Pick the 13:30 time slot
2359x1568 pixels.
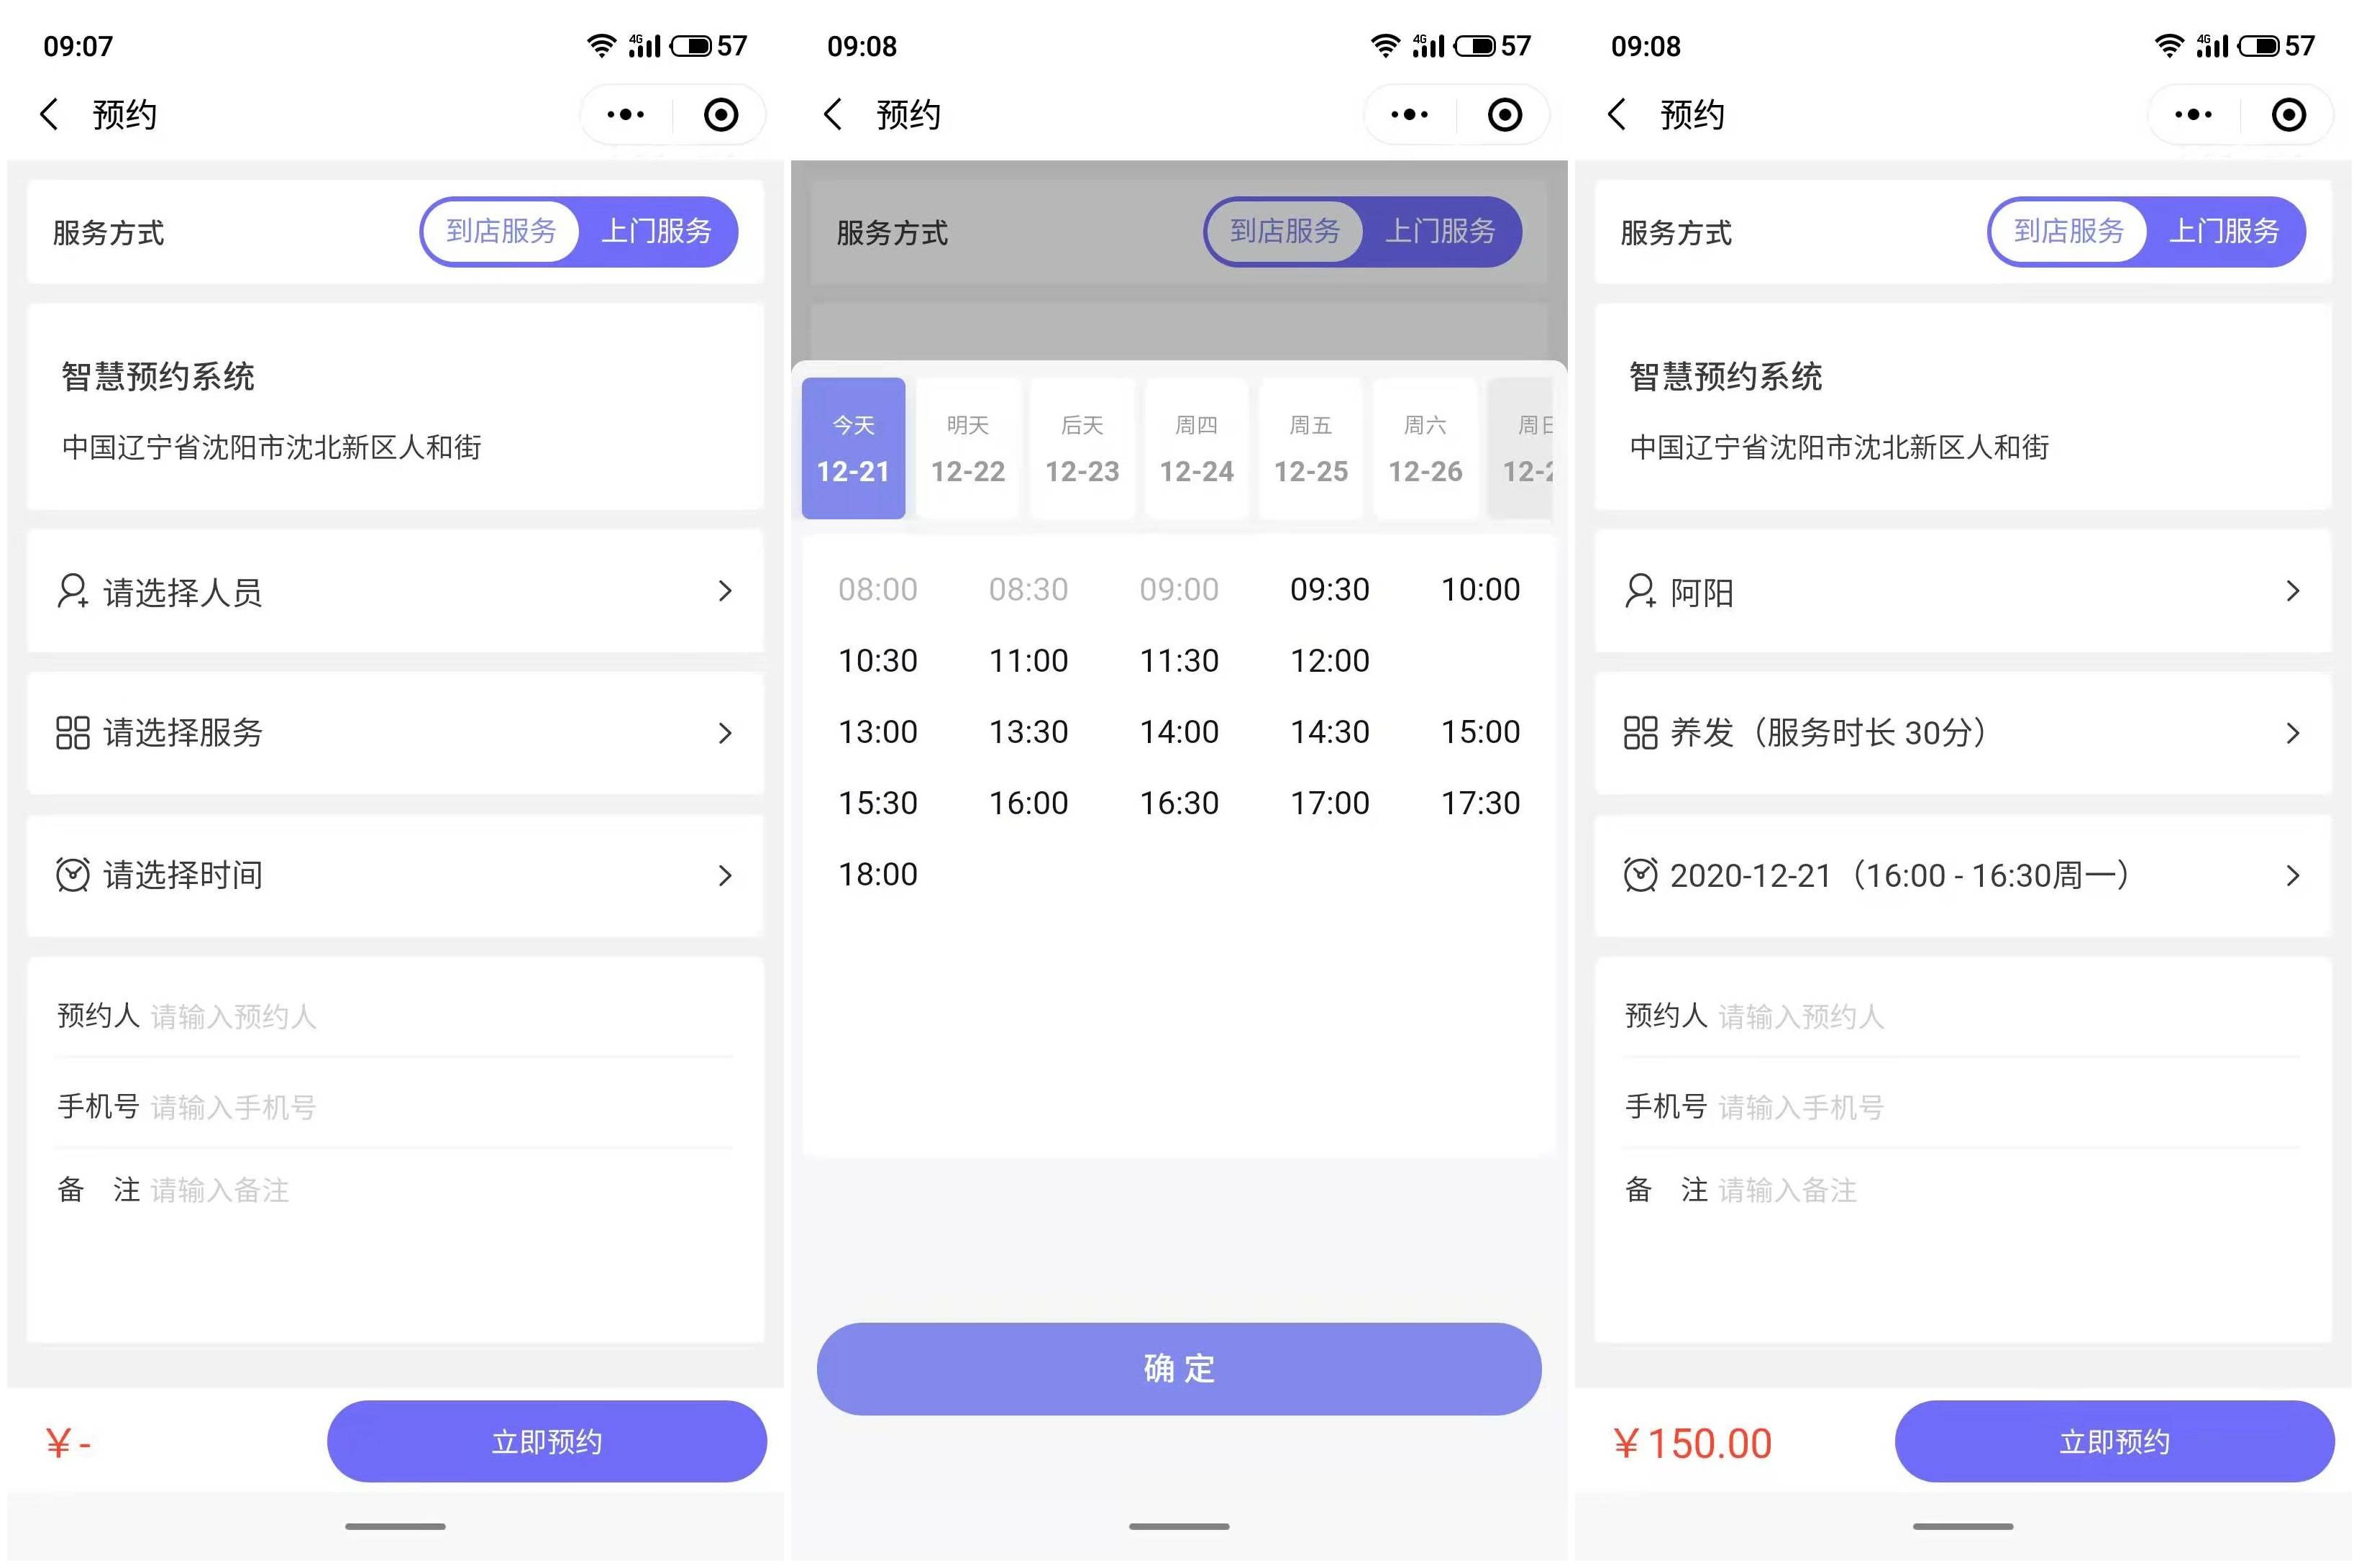(1028, 731)
